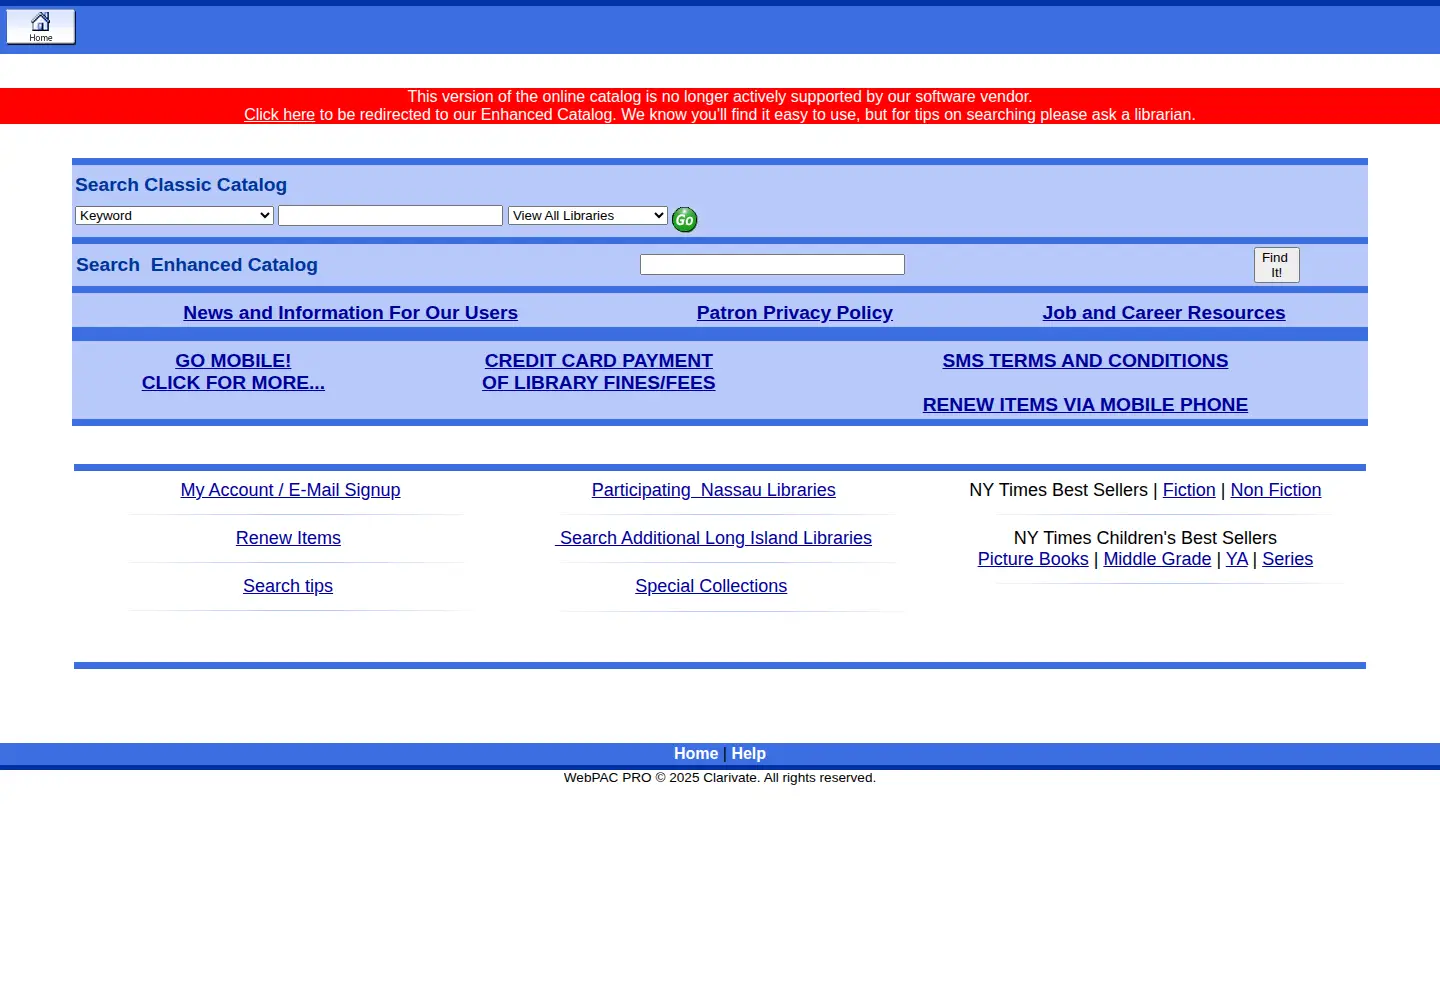Open NY Times Non Fiction best sellers
Viewport: 1440px width, 1000px height.
tap(1276, 490)
